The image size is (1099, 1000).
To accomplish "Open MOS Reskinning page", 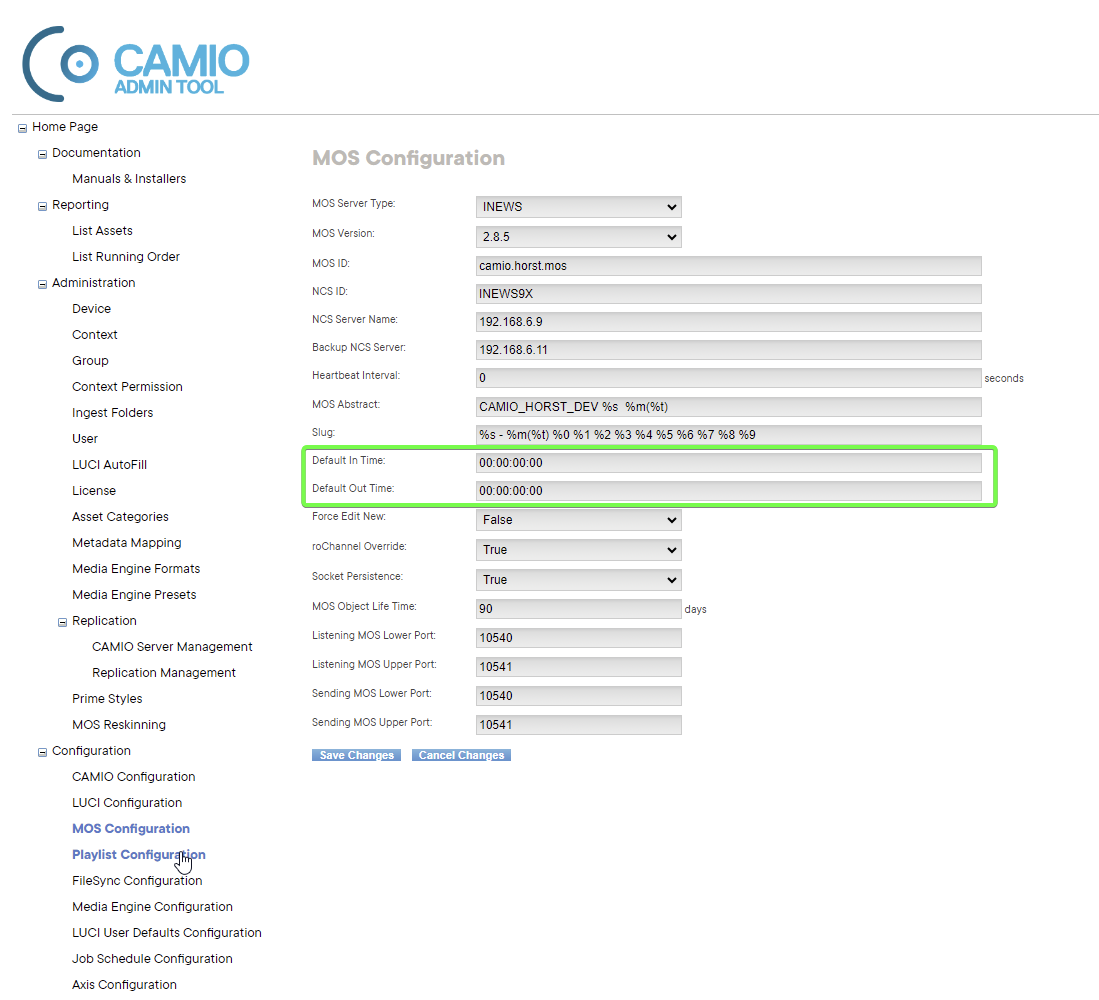I will point(119,725).
